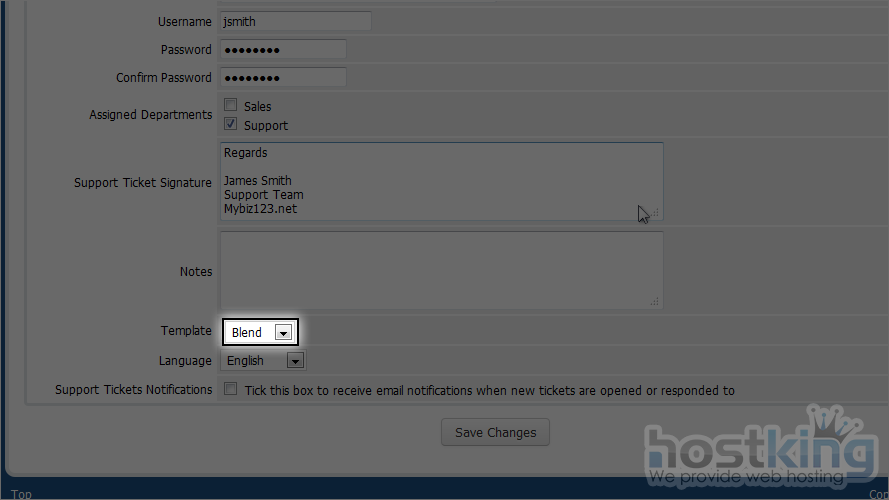Select the Confirm Password field
The height and width of the screenshot is (500, 889).
point(283,77)
